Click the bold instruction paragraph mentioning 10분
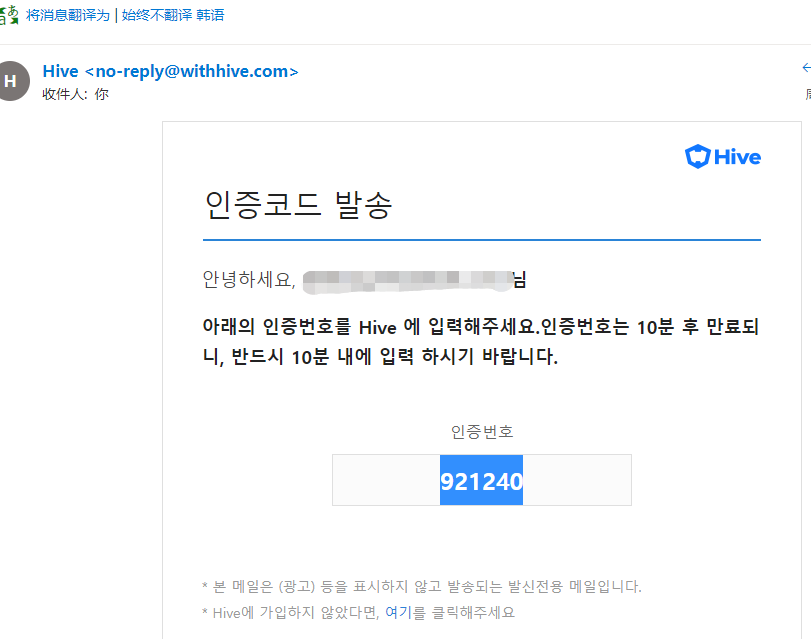Screen dimensions: 811x639 click(x=480, y=341)
